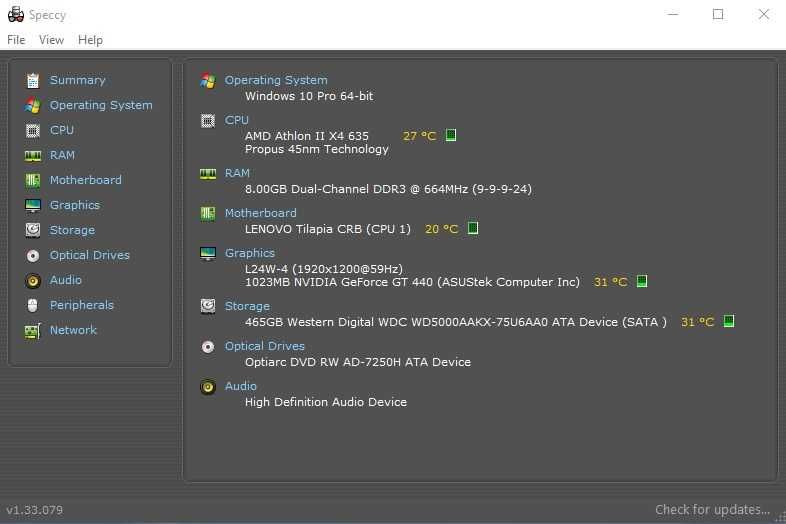Viewport: 786px width, 524px height.
Task: Click the Graphics monitor icon in sidebar
Action: point(33,205)
